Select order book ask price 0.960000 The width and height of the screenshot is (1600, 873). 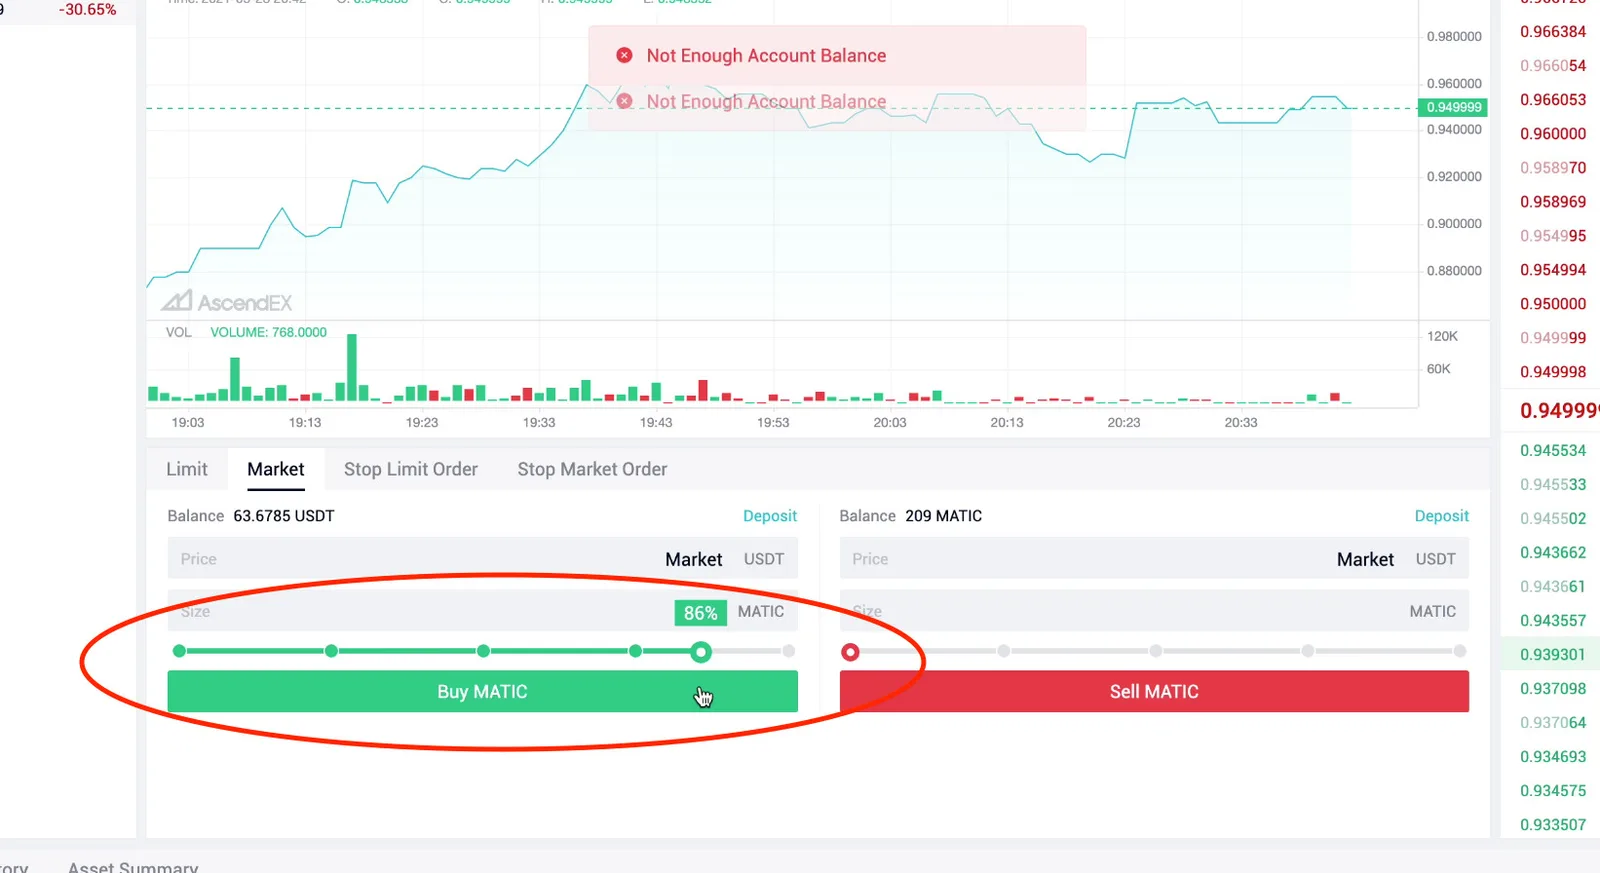pos(1553,134)
